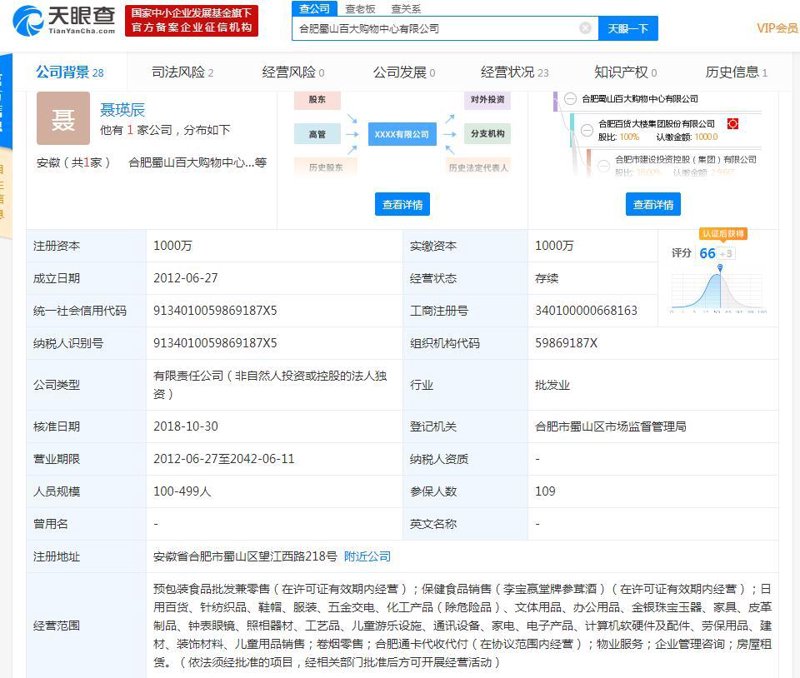Click the 分支机构 box in the diagram

click(x=487, y=134)
